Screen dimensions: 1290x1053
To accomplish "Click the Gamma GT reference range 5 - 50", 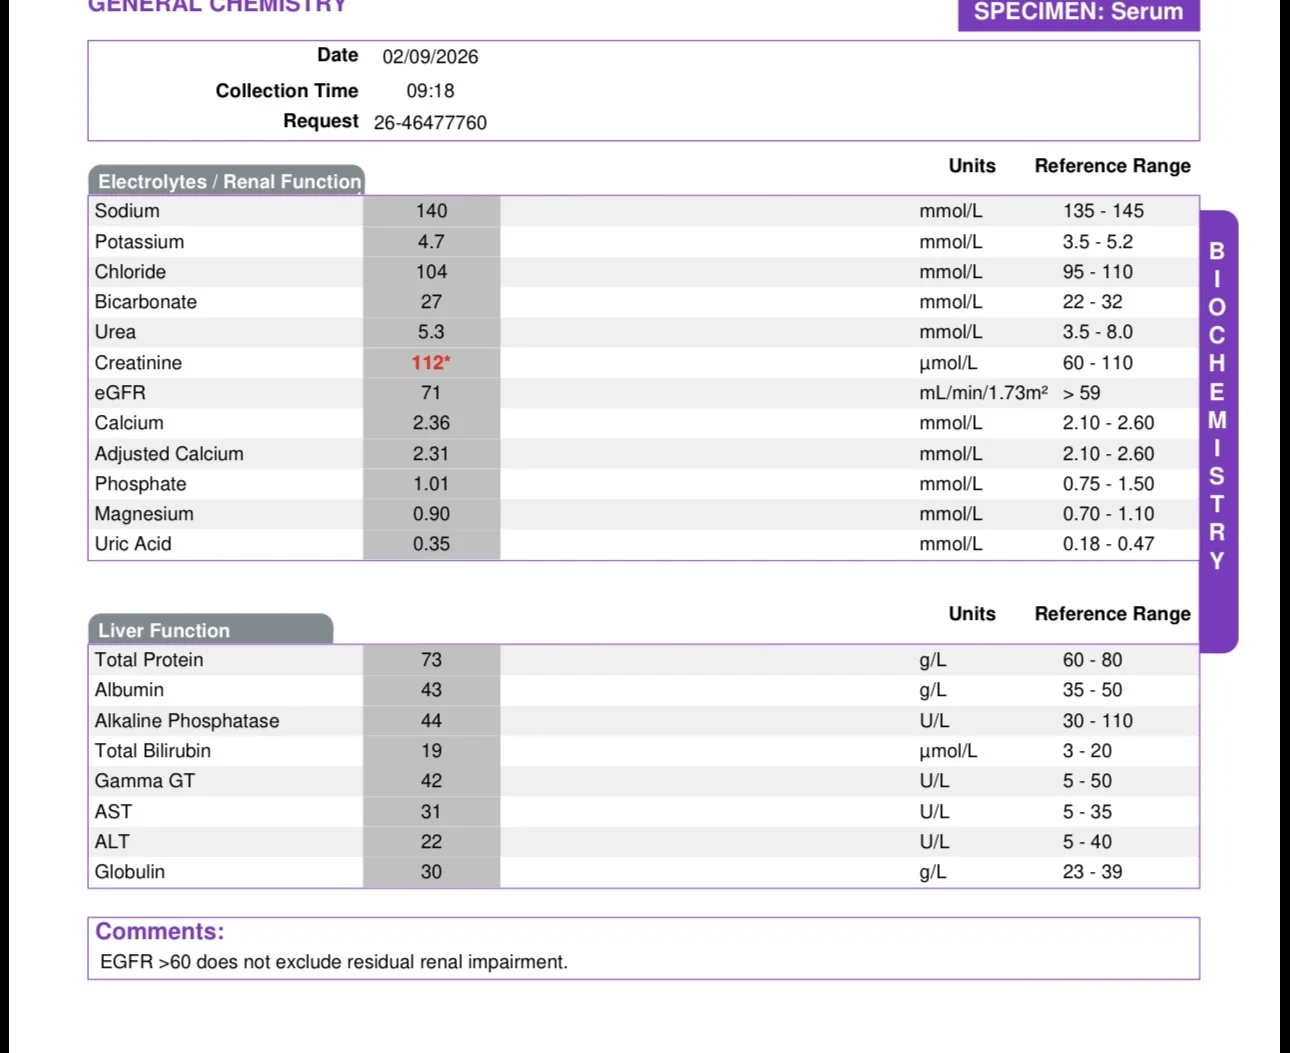I will 1087,781.
